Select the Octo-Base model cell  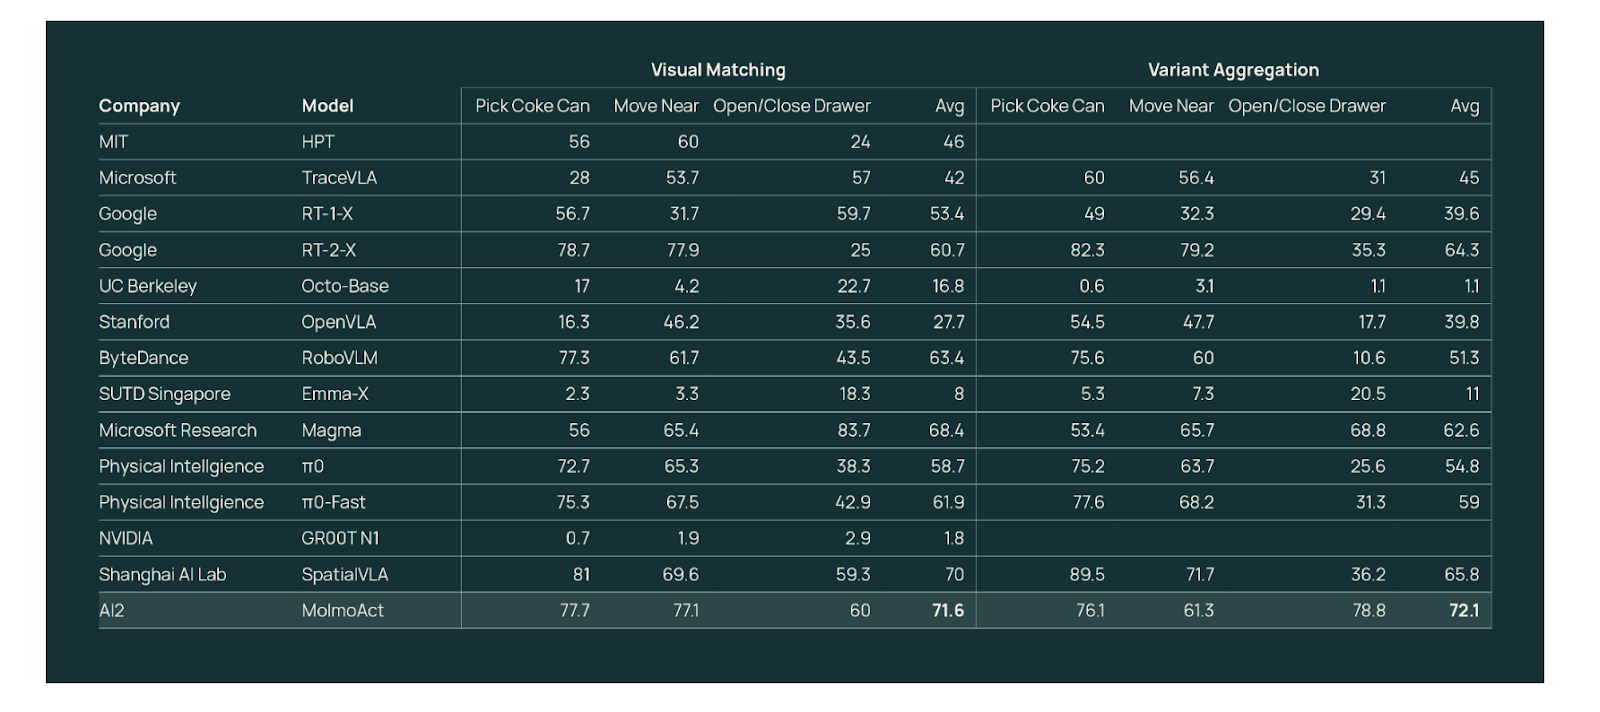(x=345, y=286)
